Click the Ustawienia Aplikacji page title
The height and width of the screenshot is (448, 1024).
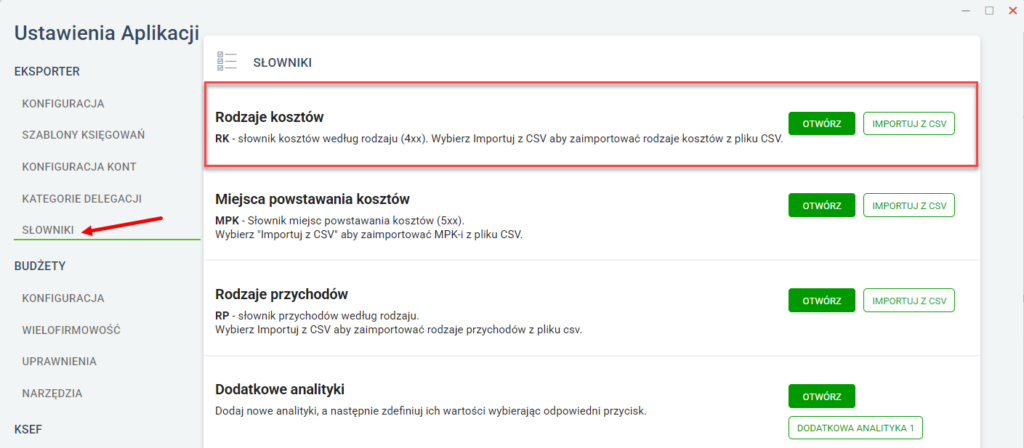[x=106, y=34]
